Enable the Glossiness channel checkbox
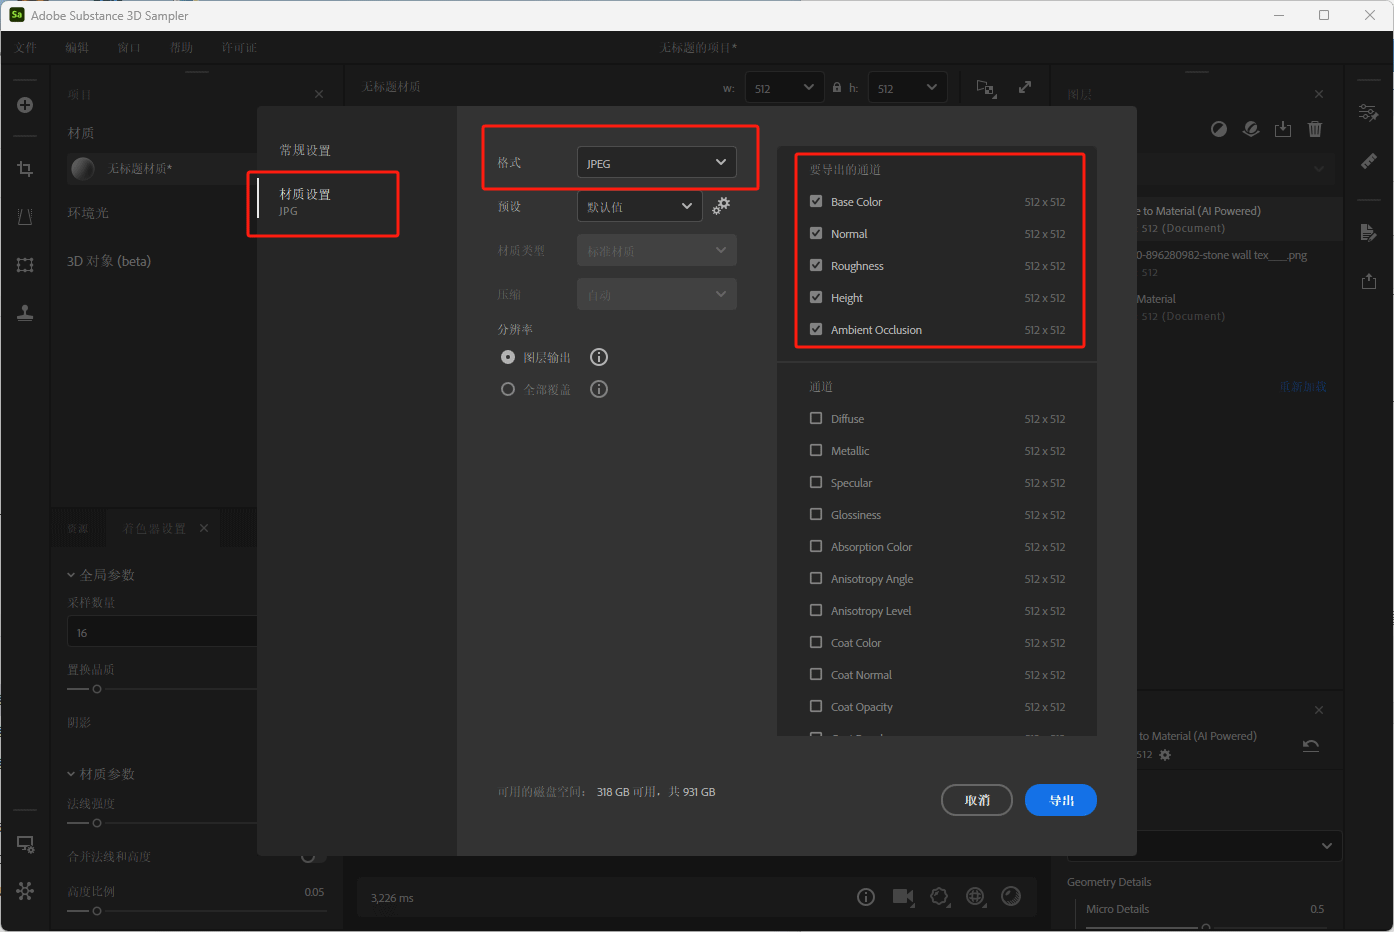The height and width of the screenshot is (932, 1394). pyautogui.click(x=816, y=514)
